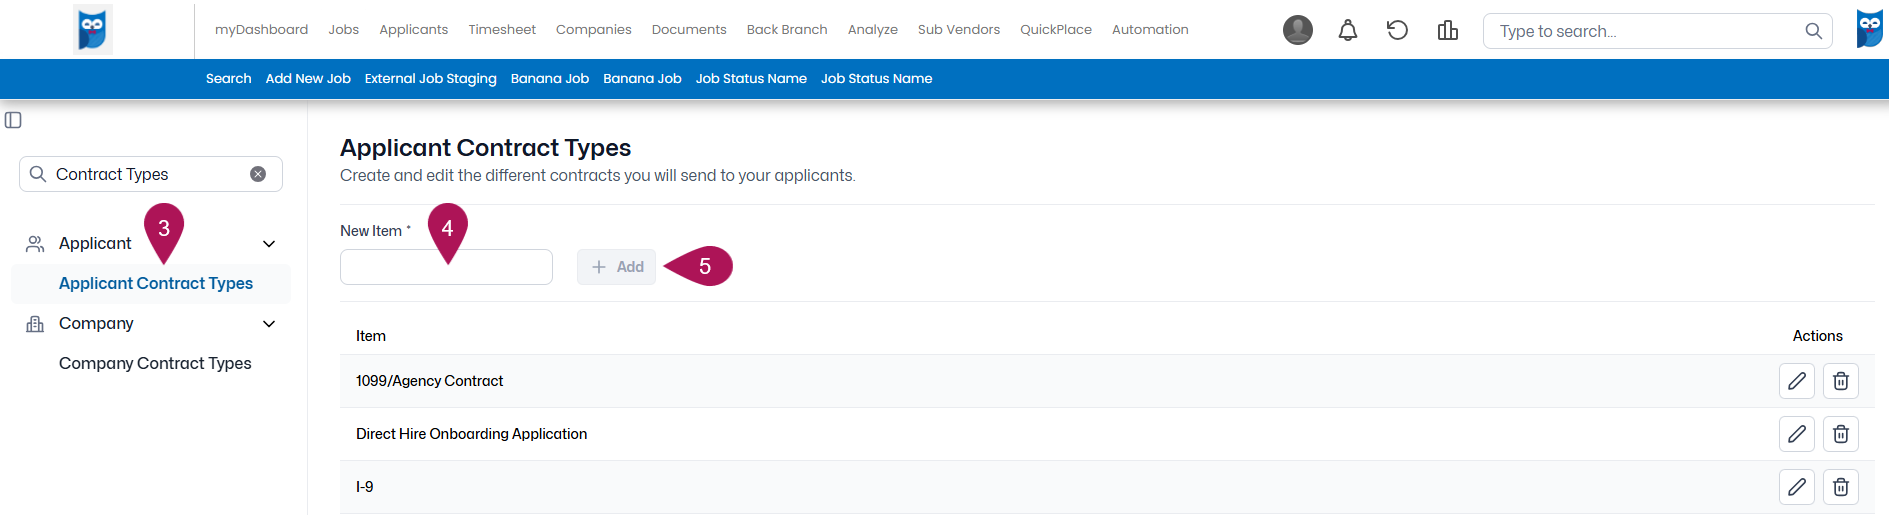1889x515 pixels.
Task: Click the 1099/Agency Contract row text
Action: (429, 381)
